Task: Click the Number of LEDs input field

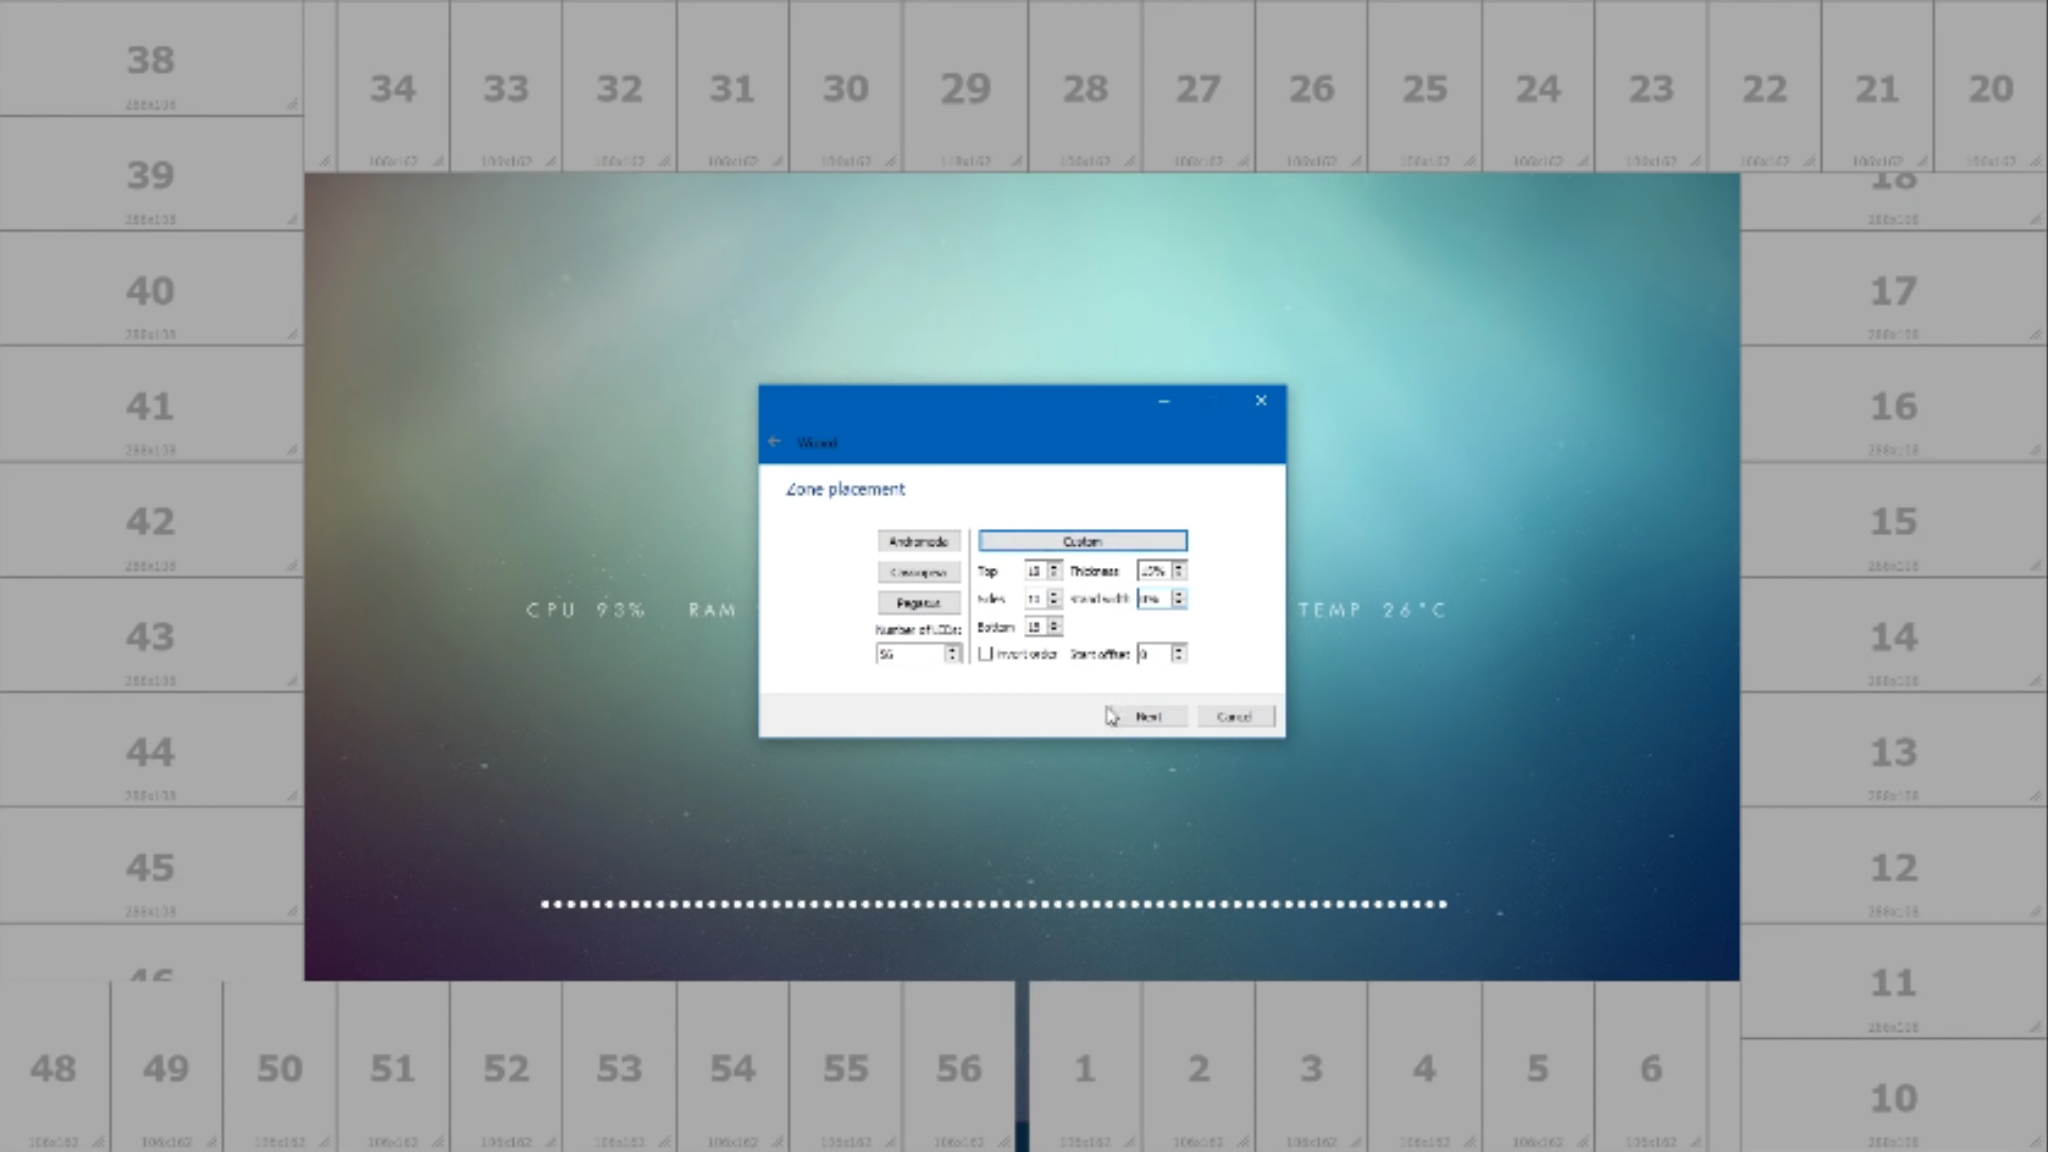Action: [909, 654]
